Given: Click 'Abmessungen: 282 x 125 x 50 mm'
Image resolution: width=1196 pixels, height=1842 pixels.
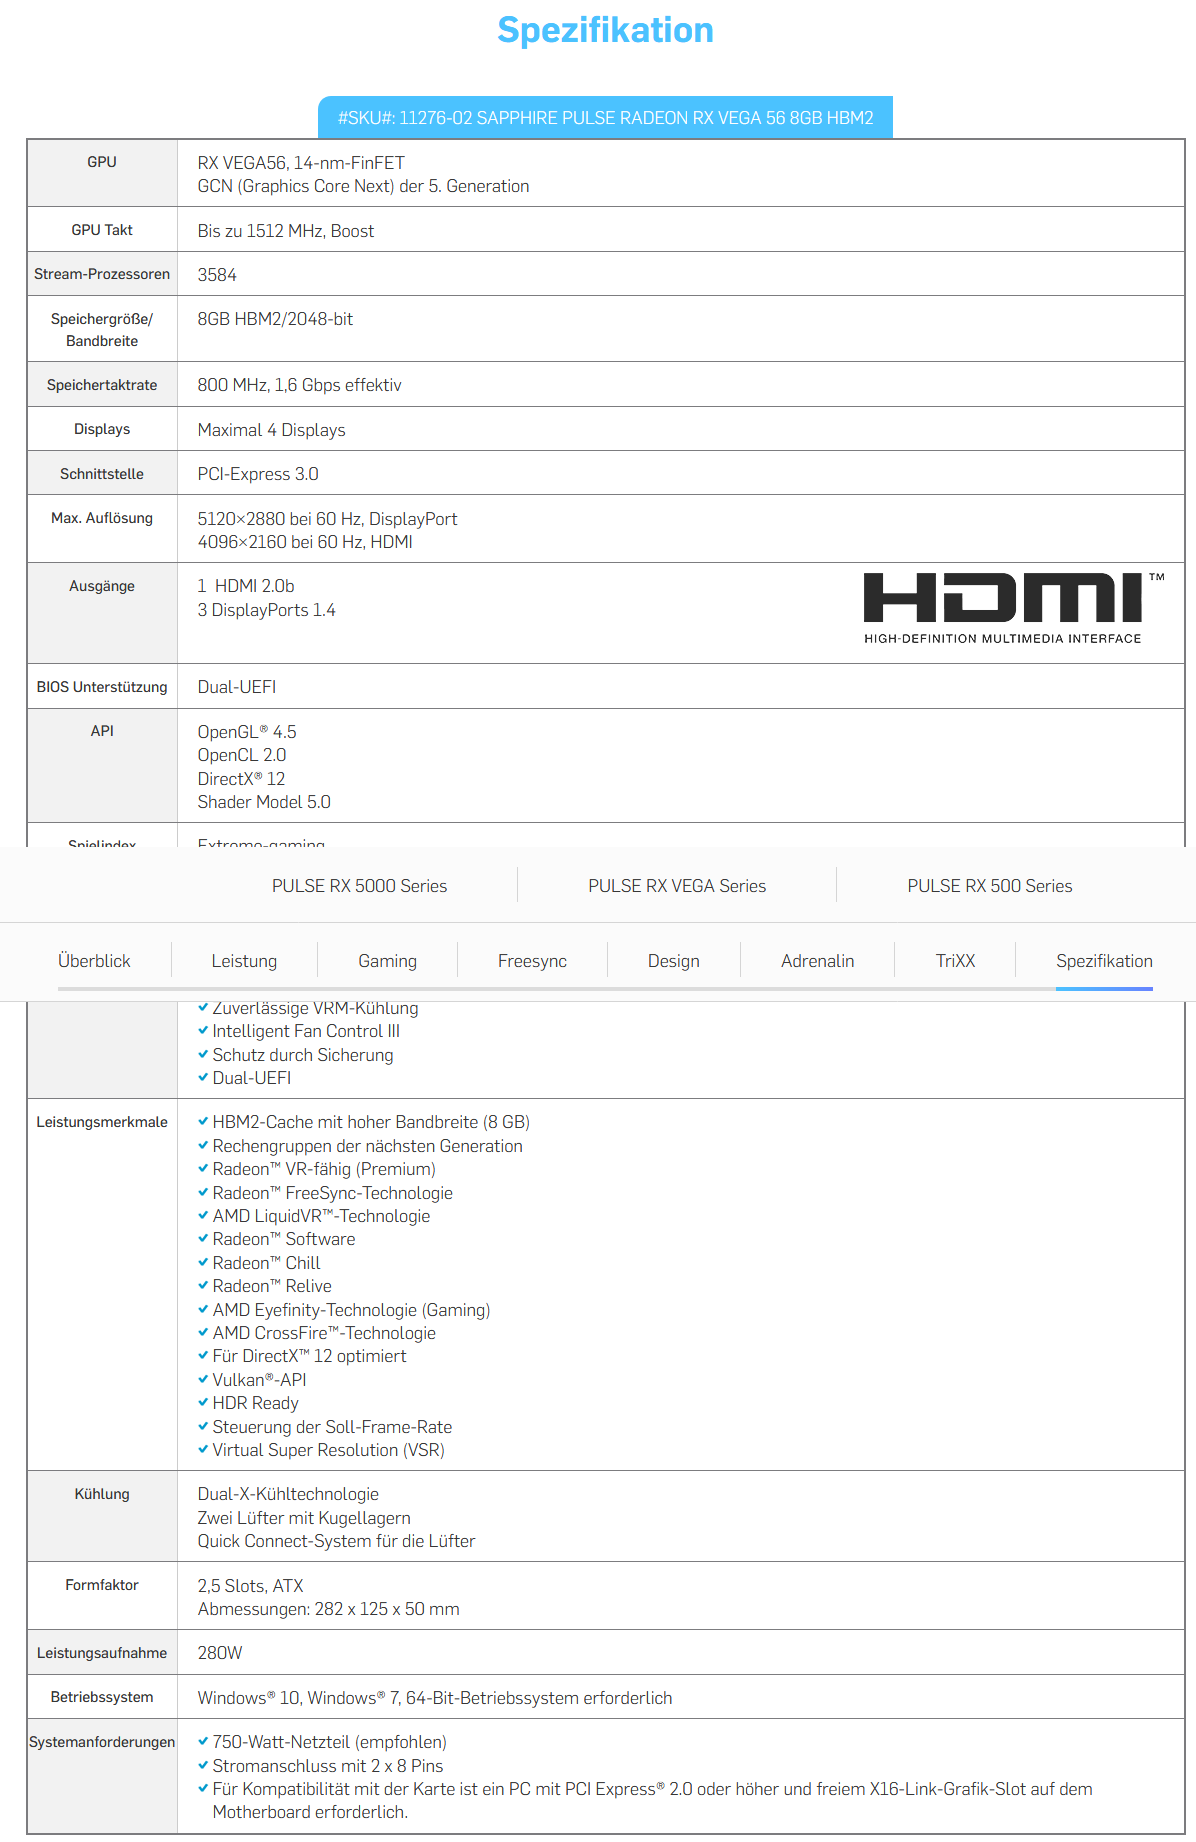Looking at the screenshot, I should 328,1609.
